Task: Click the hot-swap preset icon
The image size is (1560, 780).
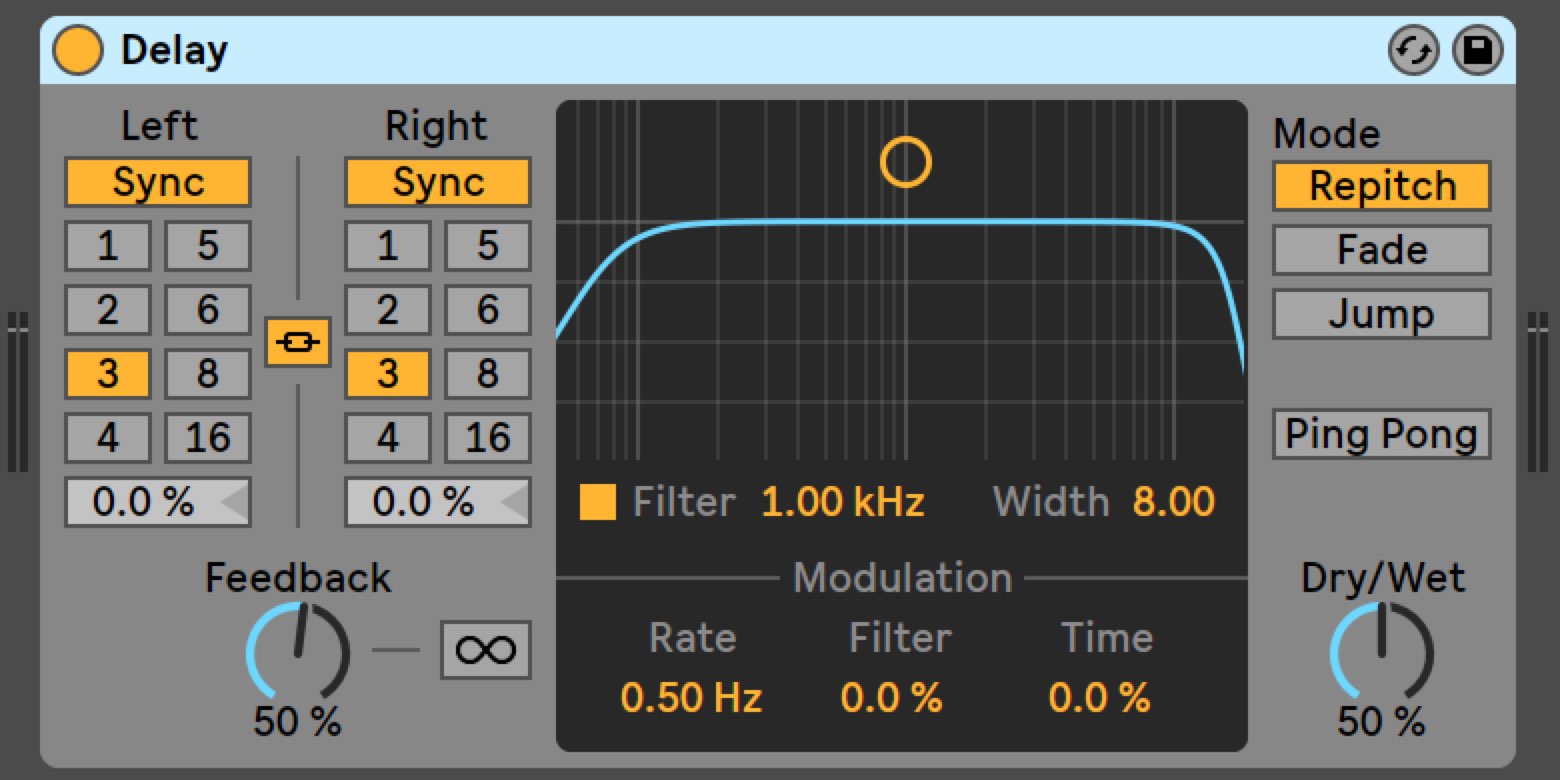Action: click(1414, 51)
